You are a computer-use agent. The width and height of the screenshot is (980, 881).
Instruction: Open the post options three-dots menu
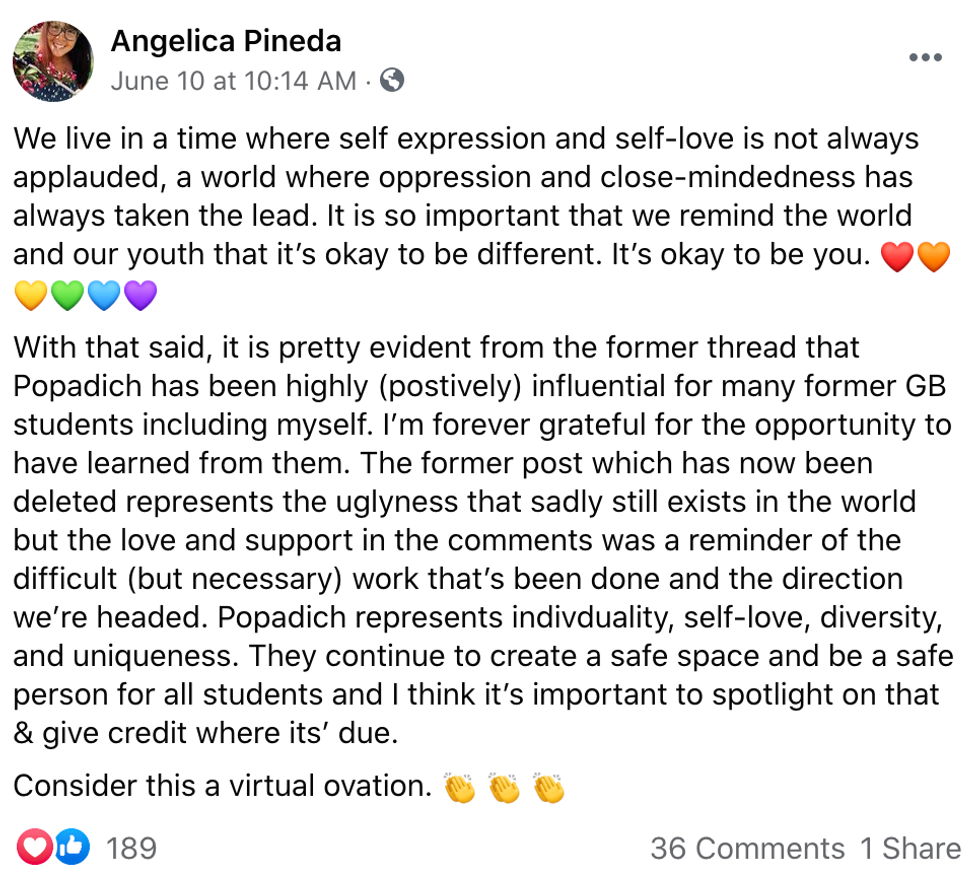(925, 58)
